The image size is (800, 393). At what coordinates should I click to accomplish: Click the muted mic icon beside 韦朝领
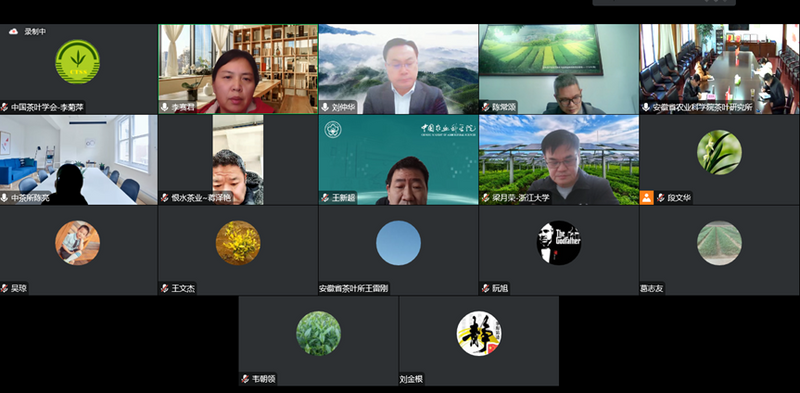(x=245, y=379)
